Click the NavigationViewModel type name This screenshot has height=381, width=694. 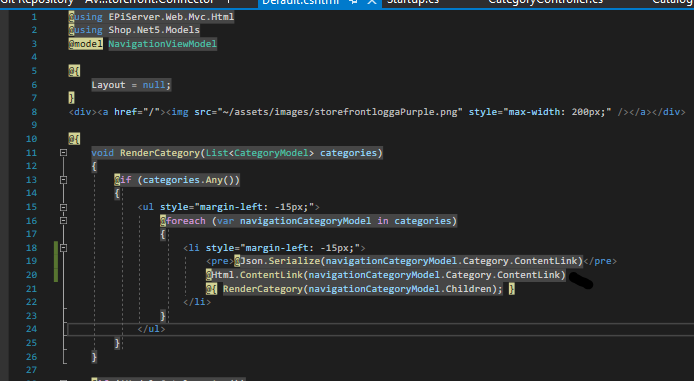pos(162,44)
